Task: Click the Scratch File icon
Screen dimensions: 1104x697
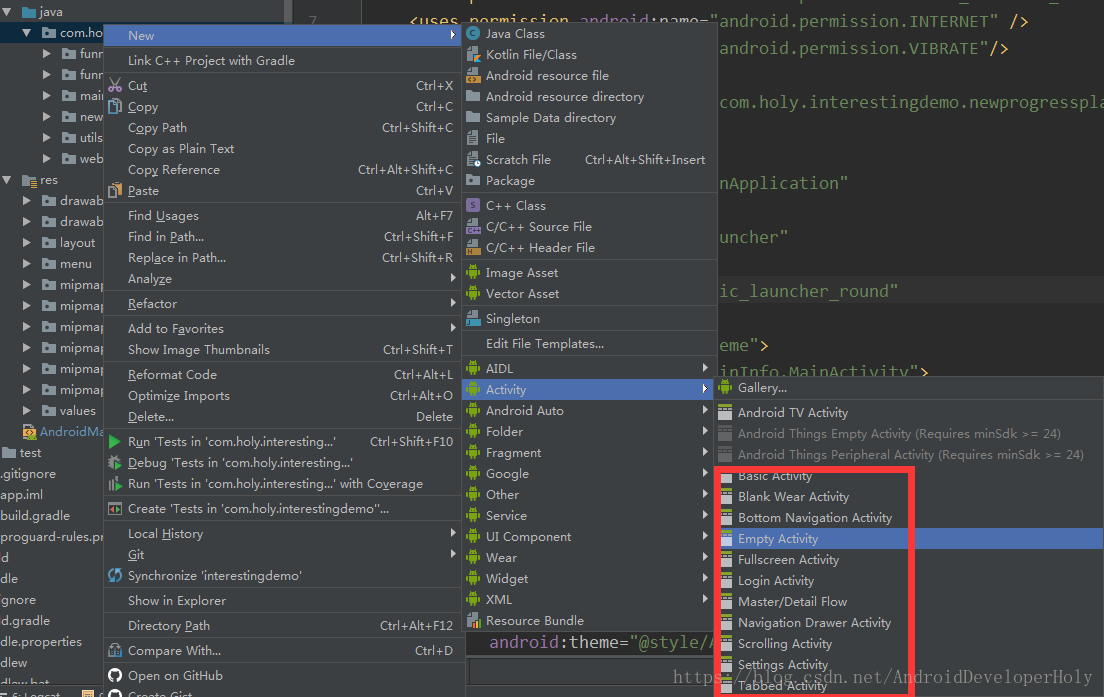Action: pyautogui.click(x=473, y=160)
